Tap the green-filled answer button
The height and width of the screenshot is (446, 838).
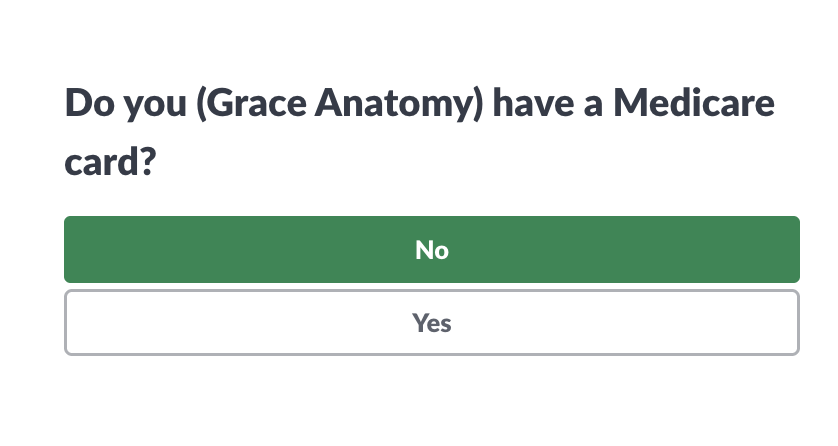click(431, 250)
